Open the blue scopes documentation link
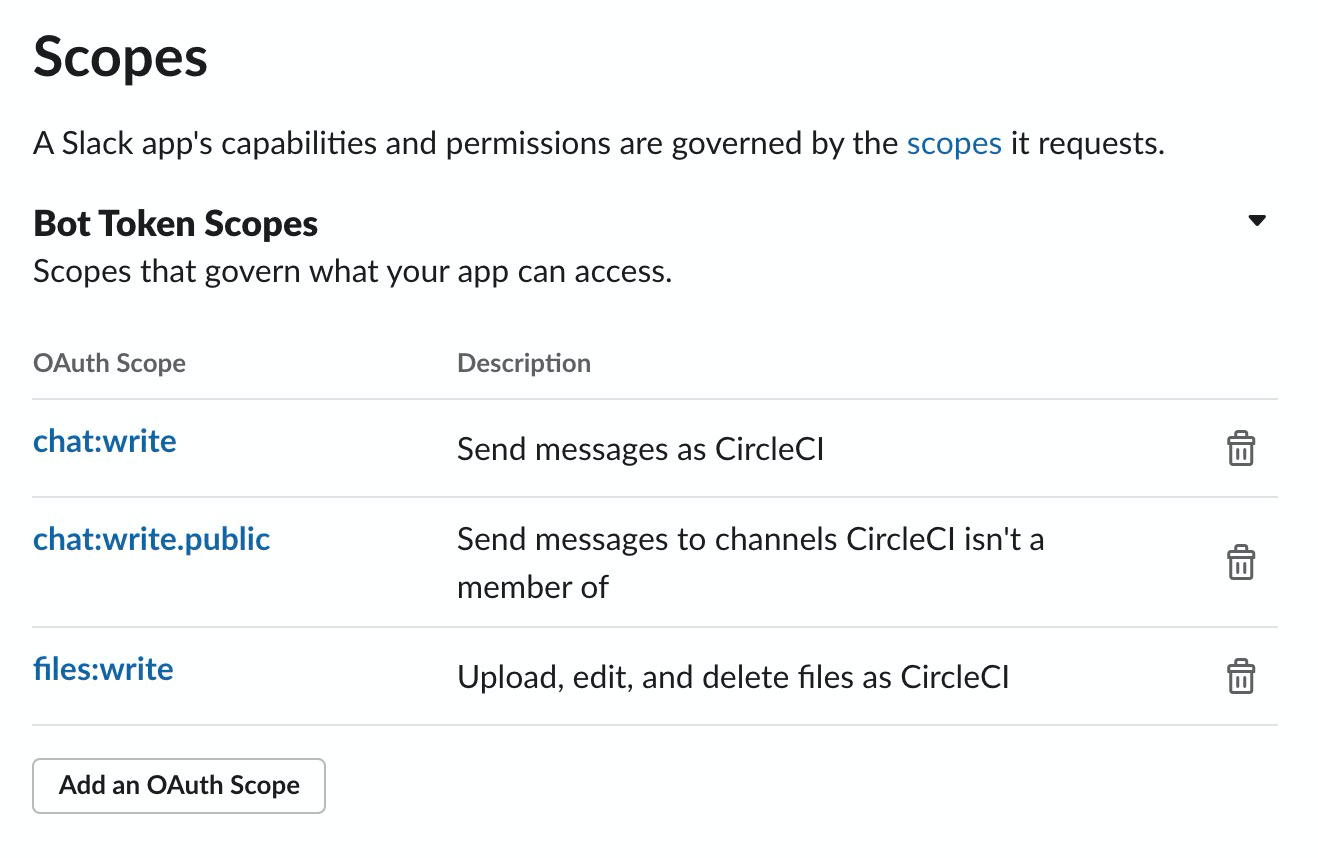 click(954, 143)
